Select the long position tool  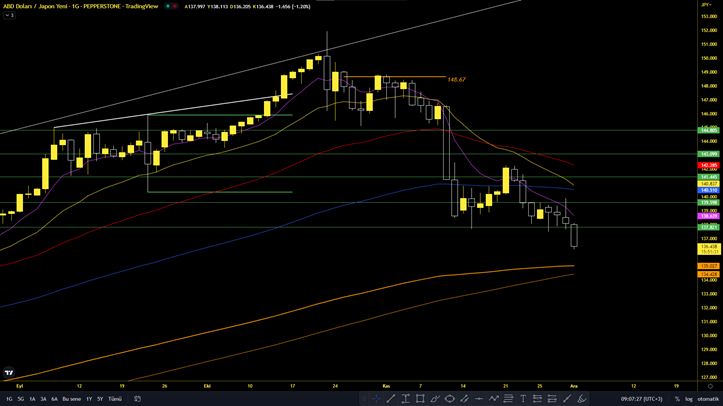pyautogui.click(x=537, y=399)
